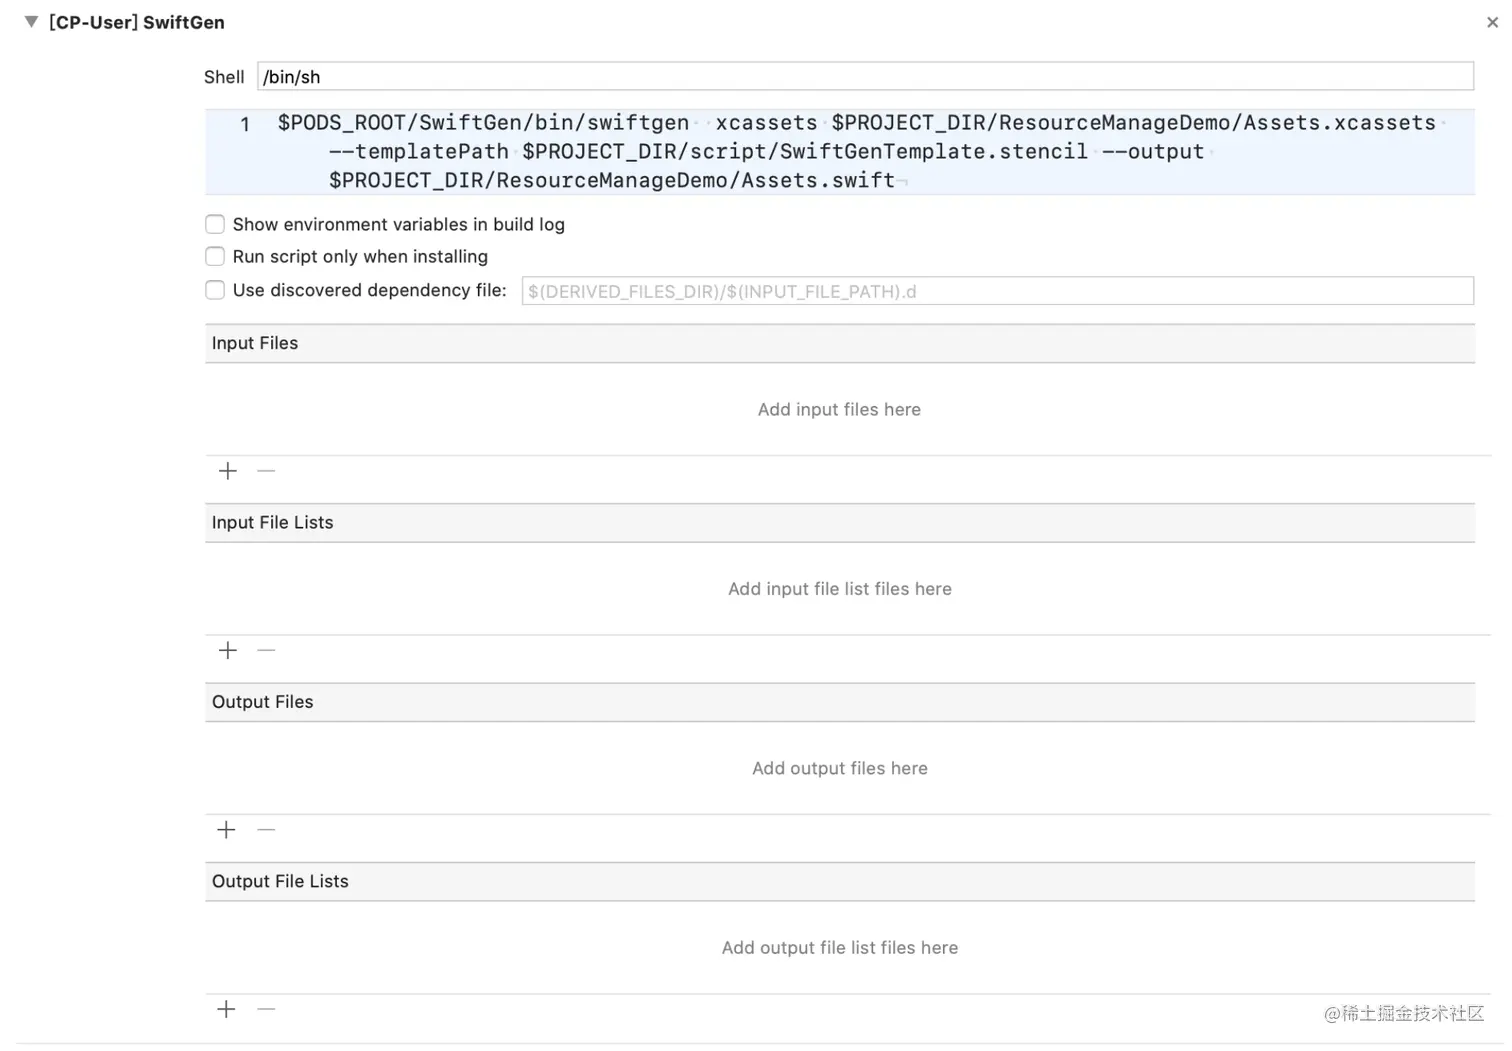Click the Output File Lists header

[x=840, y=881]
